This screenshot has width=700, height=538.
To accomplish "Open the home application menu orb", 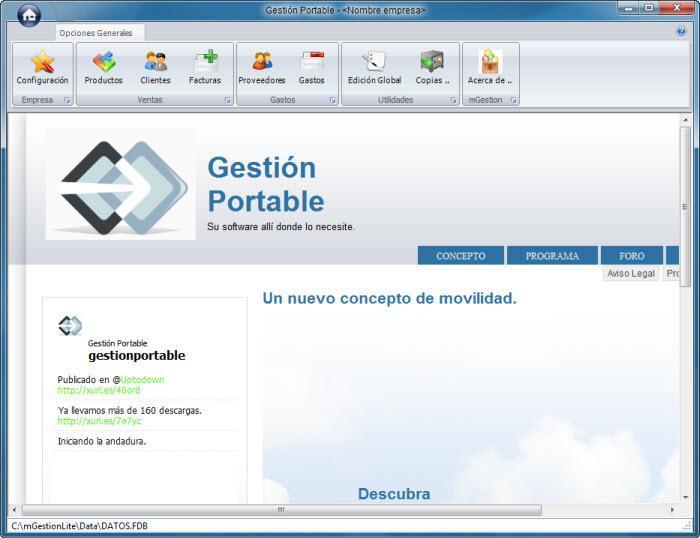I will (29, 15).
